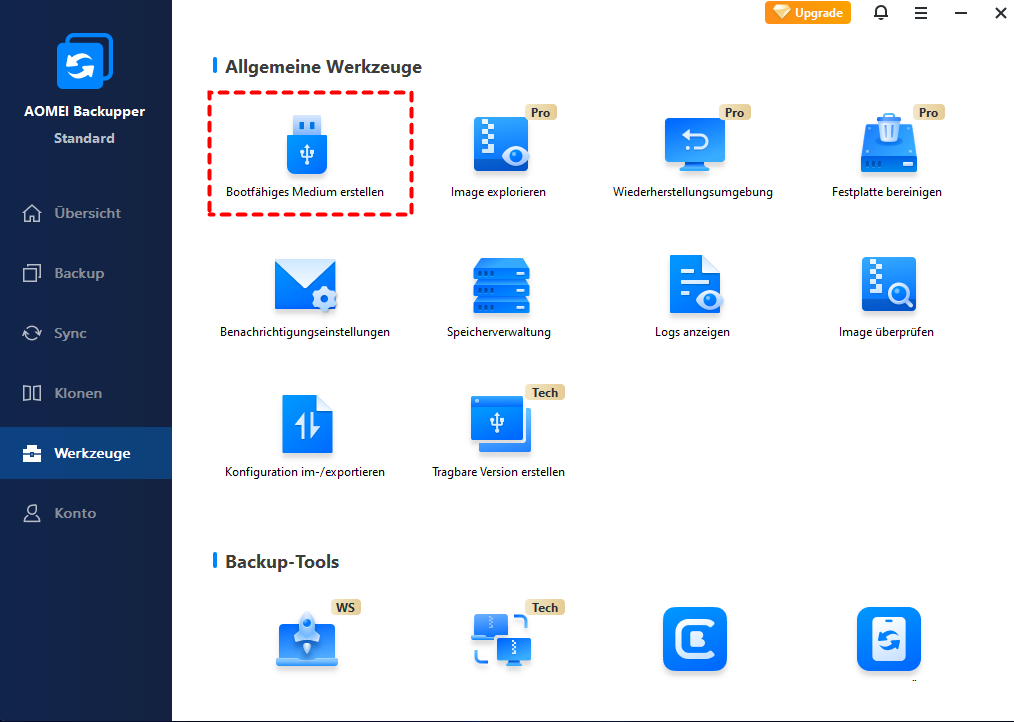Open Image überprüfen tool
Image resolution: width=1014 pixels, height=722 pixels.
click(x=887, y=286)
